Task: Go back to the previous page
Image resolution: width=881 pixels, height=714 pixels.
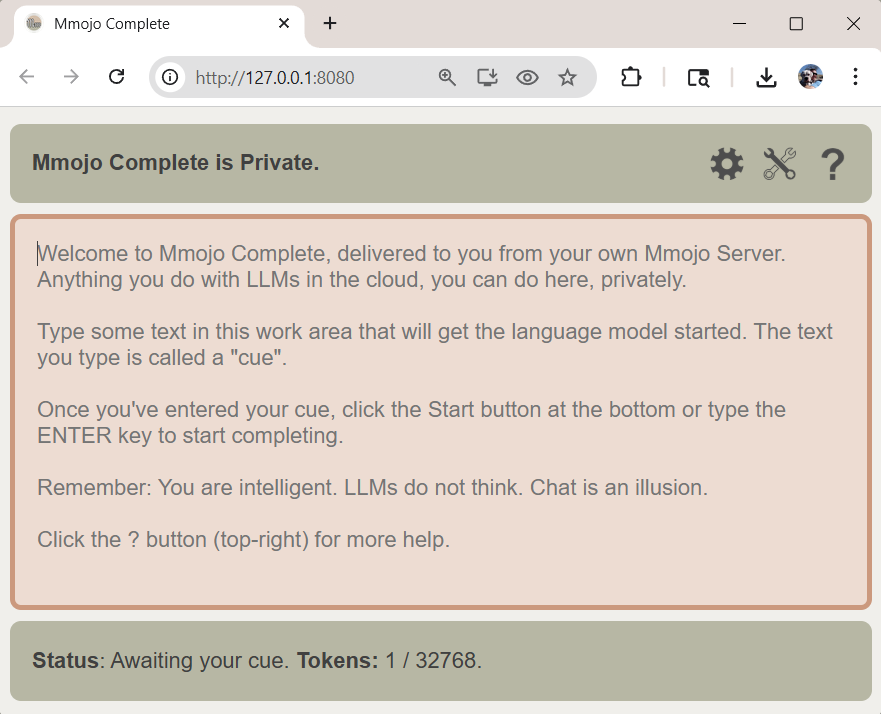Action: [27, 77]
